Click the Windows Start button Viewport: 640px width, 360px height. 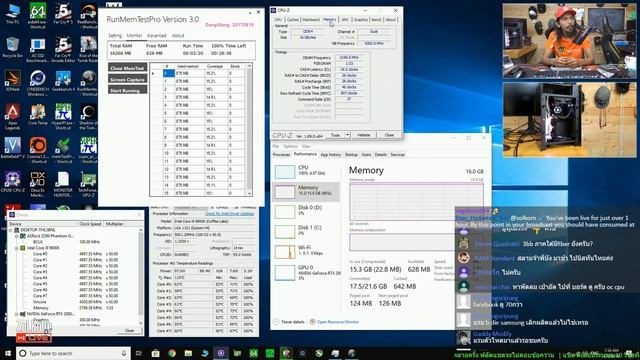pos(8,353)
